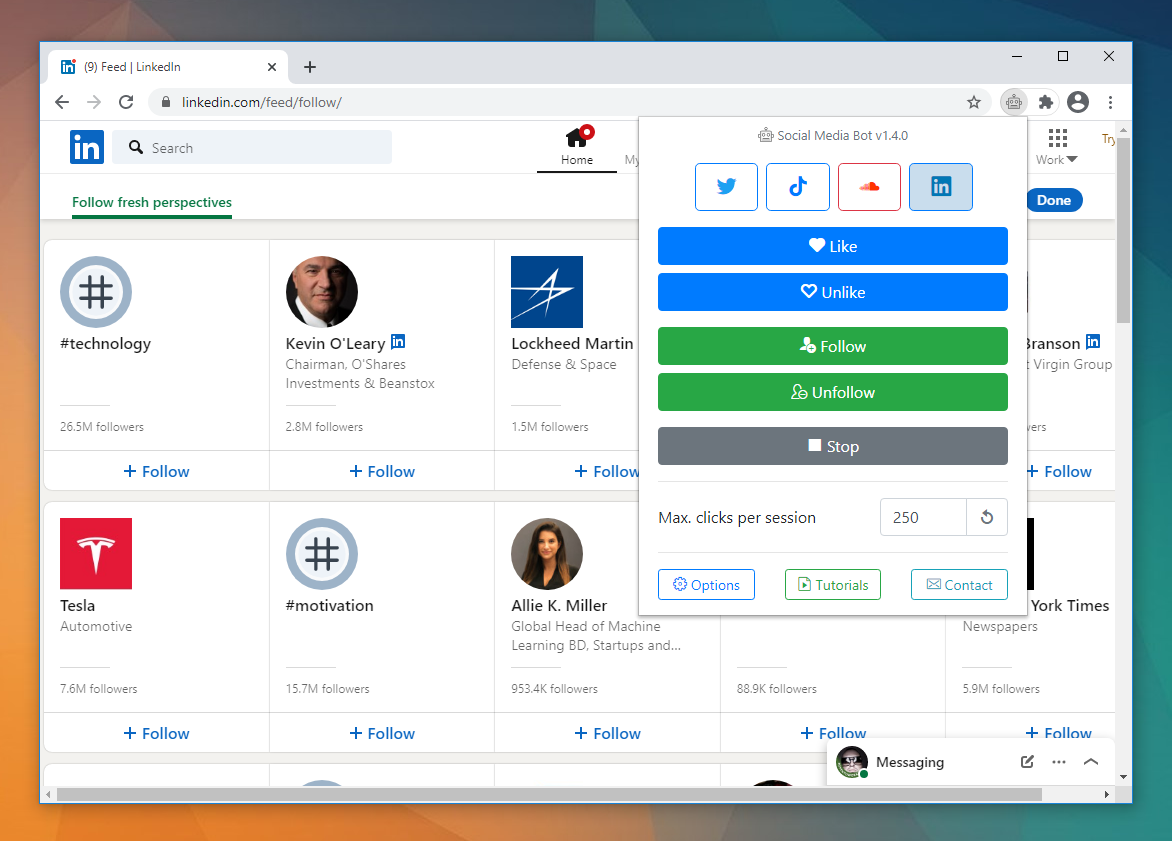Image resolution: width=1172 pixels, height=841 pixels.
Task: Open Kevin O'Leary's name link
Action: [x=336, y=344]
